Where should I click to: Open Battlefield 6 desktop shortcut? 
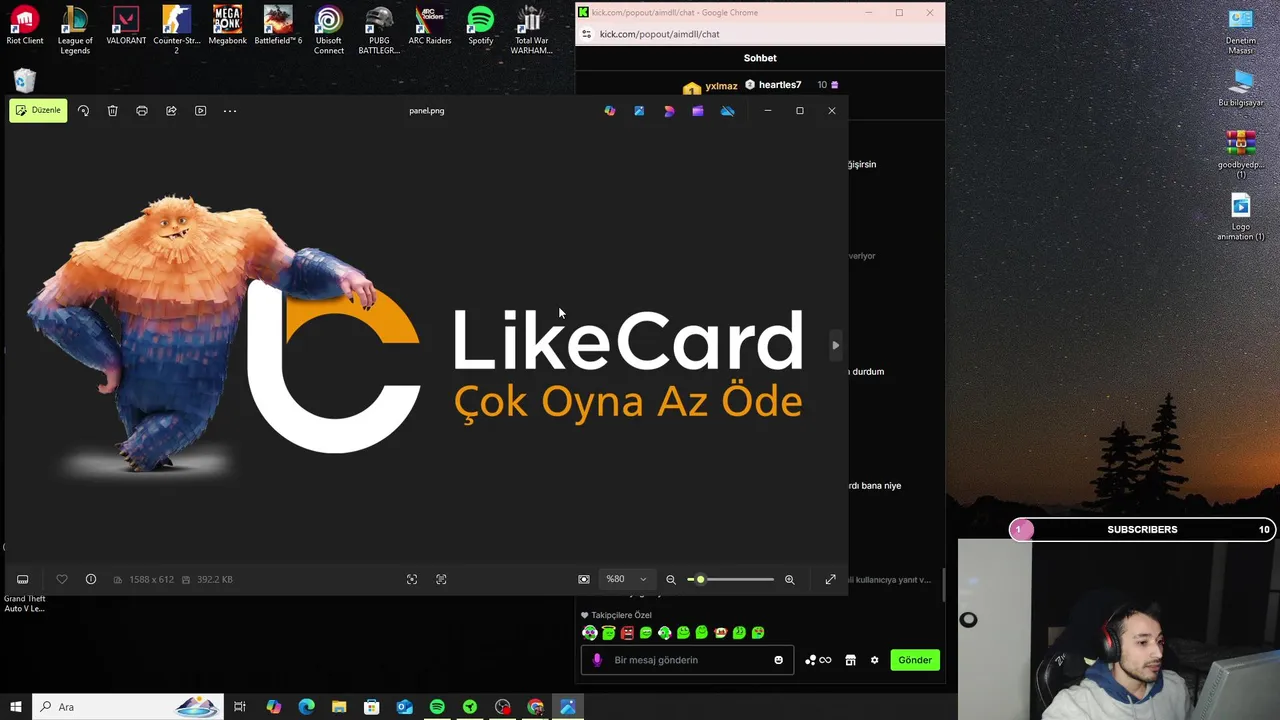(278, 26)
